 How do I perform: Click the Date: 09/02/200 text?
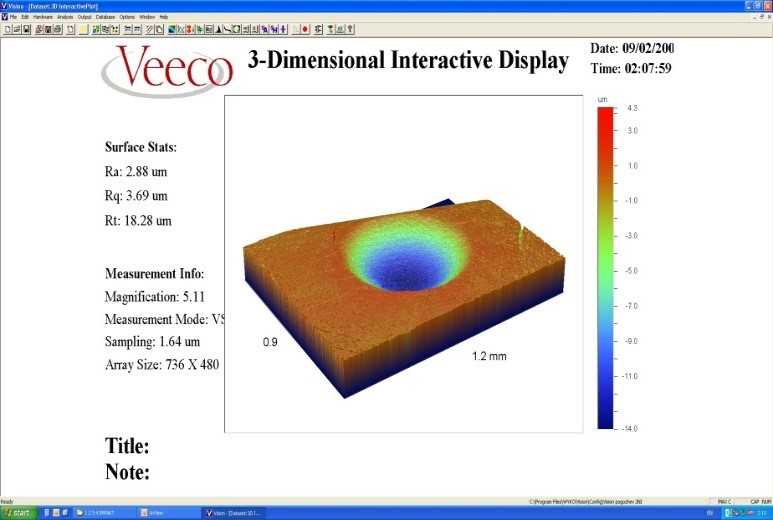632,48
